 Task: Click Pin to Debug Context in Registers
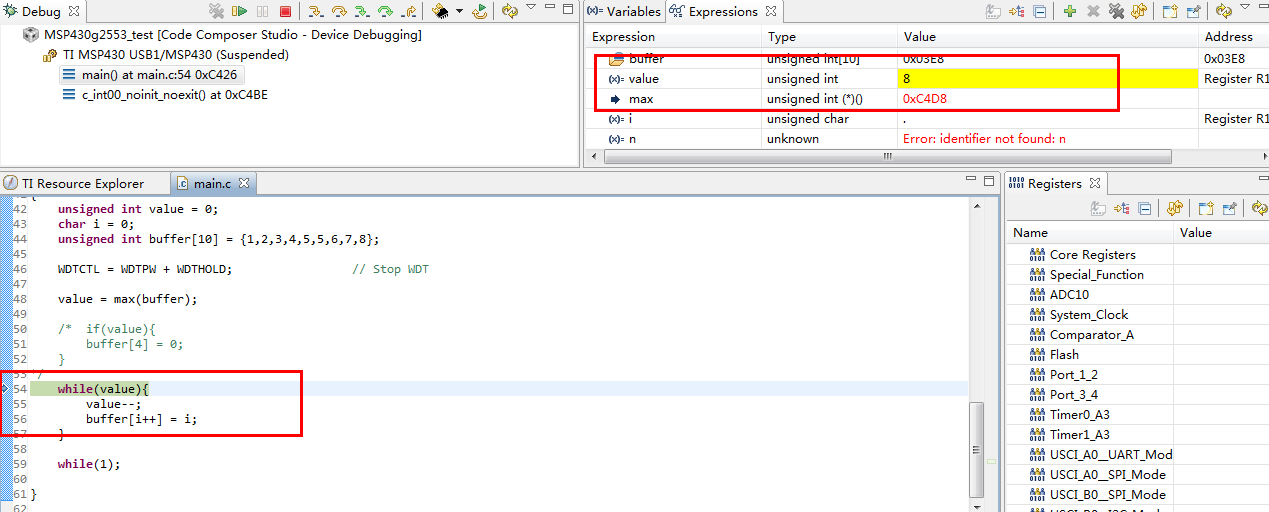click(1230, 208)
